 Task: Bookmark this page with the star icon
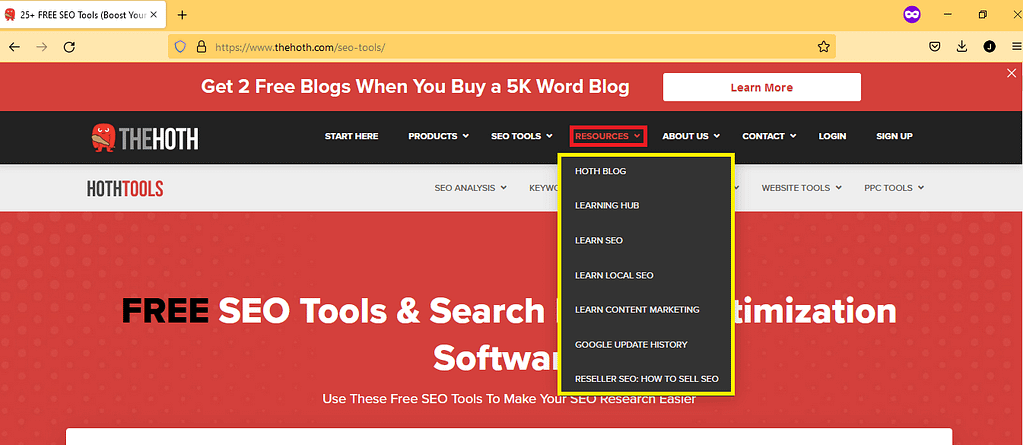tap(823, 47)
